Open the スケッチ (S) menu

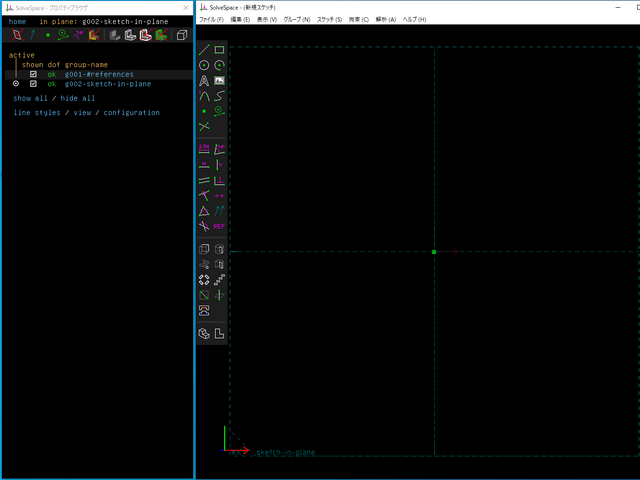(x=331, y=20)
